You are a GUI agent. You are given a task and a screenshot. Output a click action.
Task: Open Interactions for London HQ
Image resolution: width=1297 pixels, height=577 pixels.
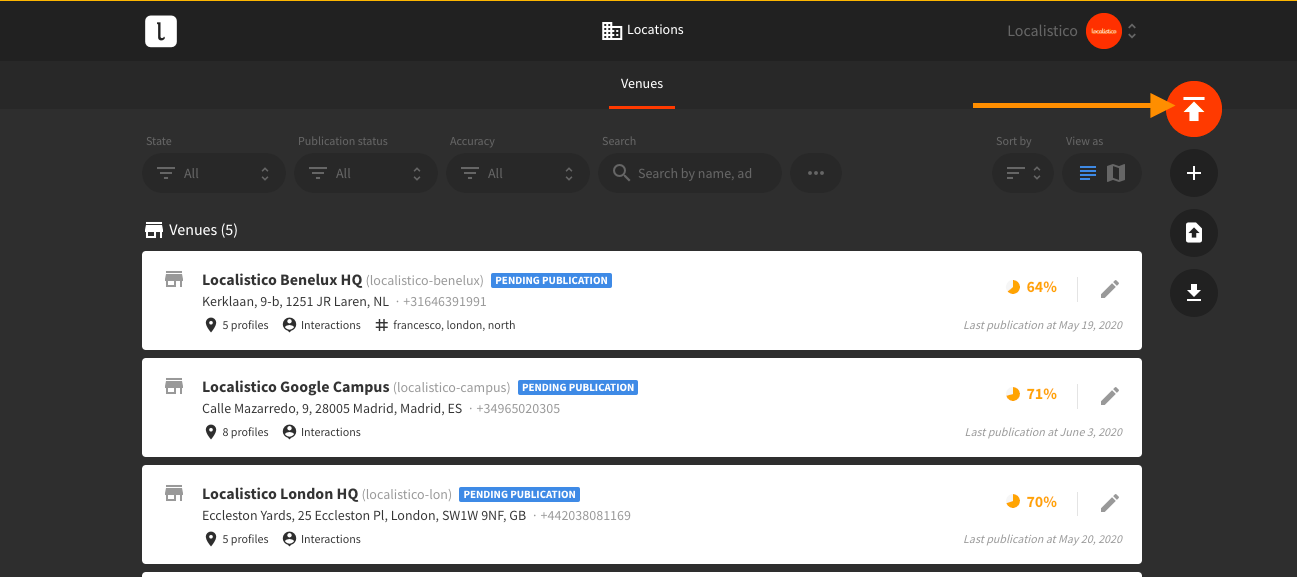click(x=321, y=539)
